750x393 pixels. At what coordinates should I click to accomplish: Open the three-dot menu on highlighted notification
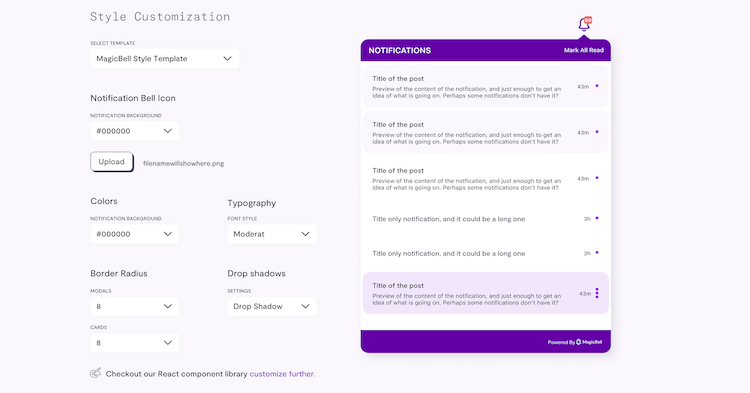pyautogui.click(x=597, y=293)
